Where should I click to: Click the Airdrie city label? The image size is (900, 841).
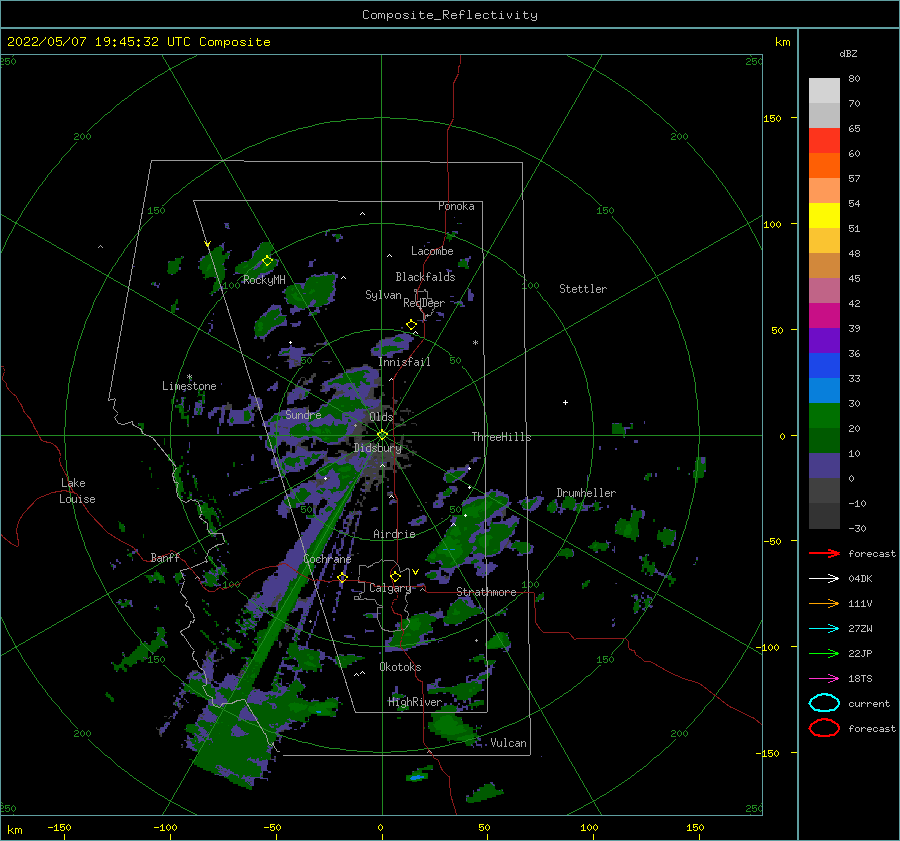pos(394,534)
